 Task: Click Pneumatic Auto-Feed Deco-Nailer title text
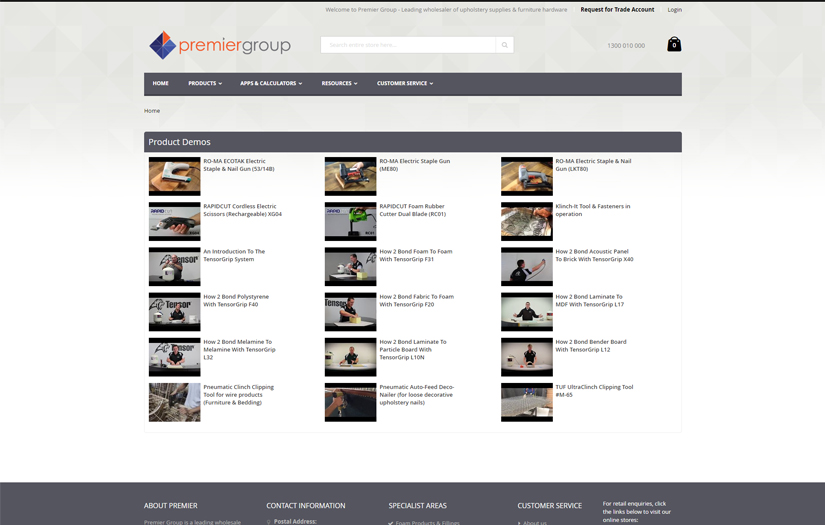[417, 395]
